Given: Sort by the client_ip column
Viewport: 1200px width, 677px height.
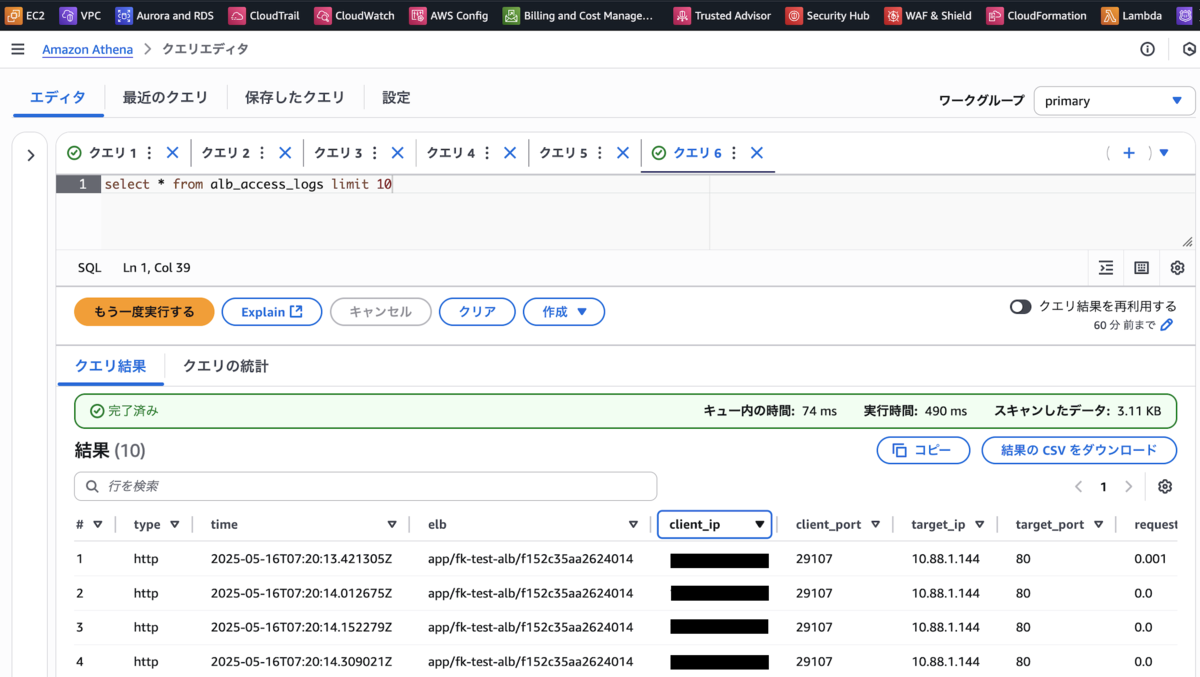Looking at the screenshot, I should point(714,525).
